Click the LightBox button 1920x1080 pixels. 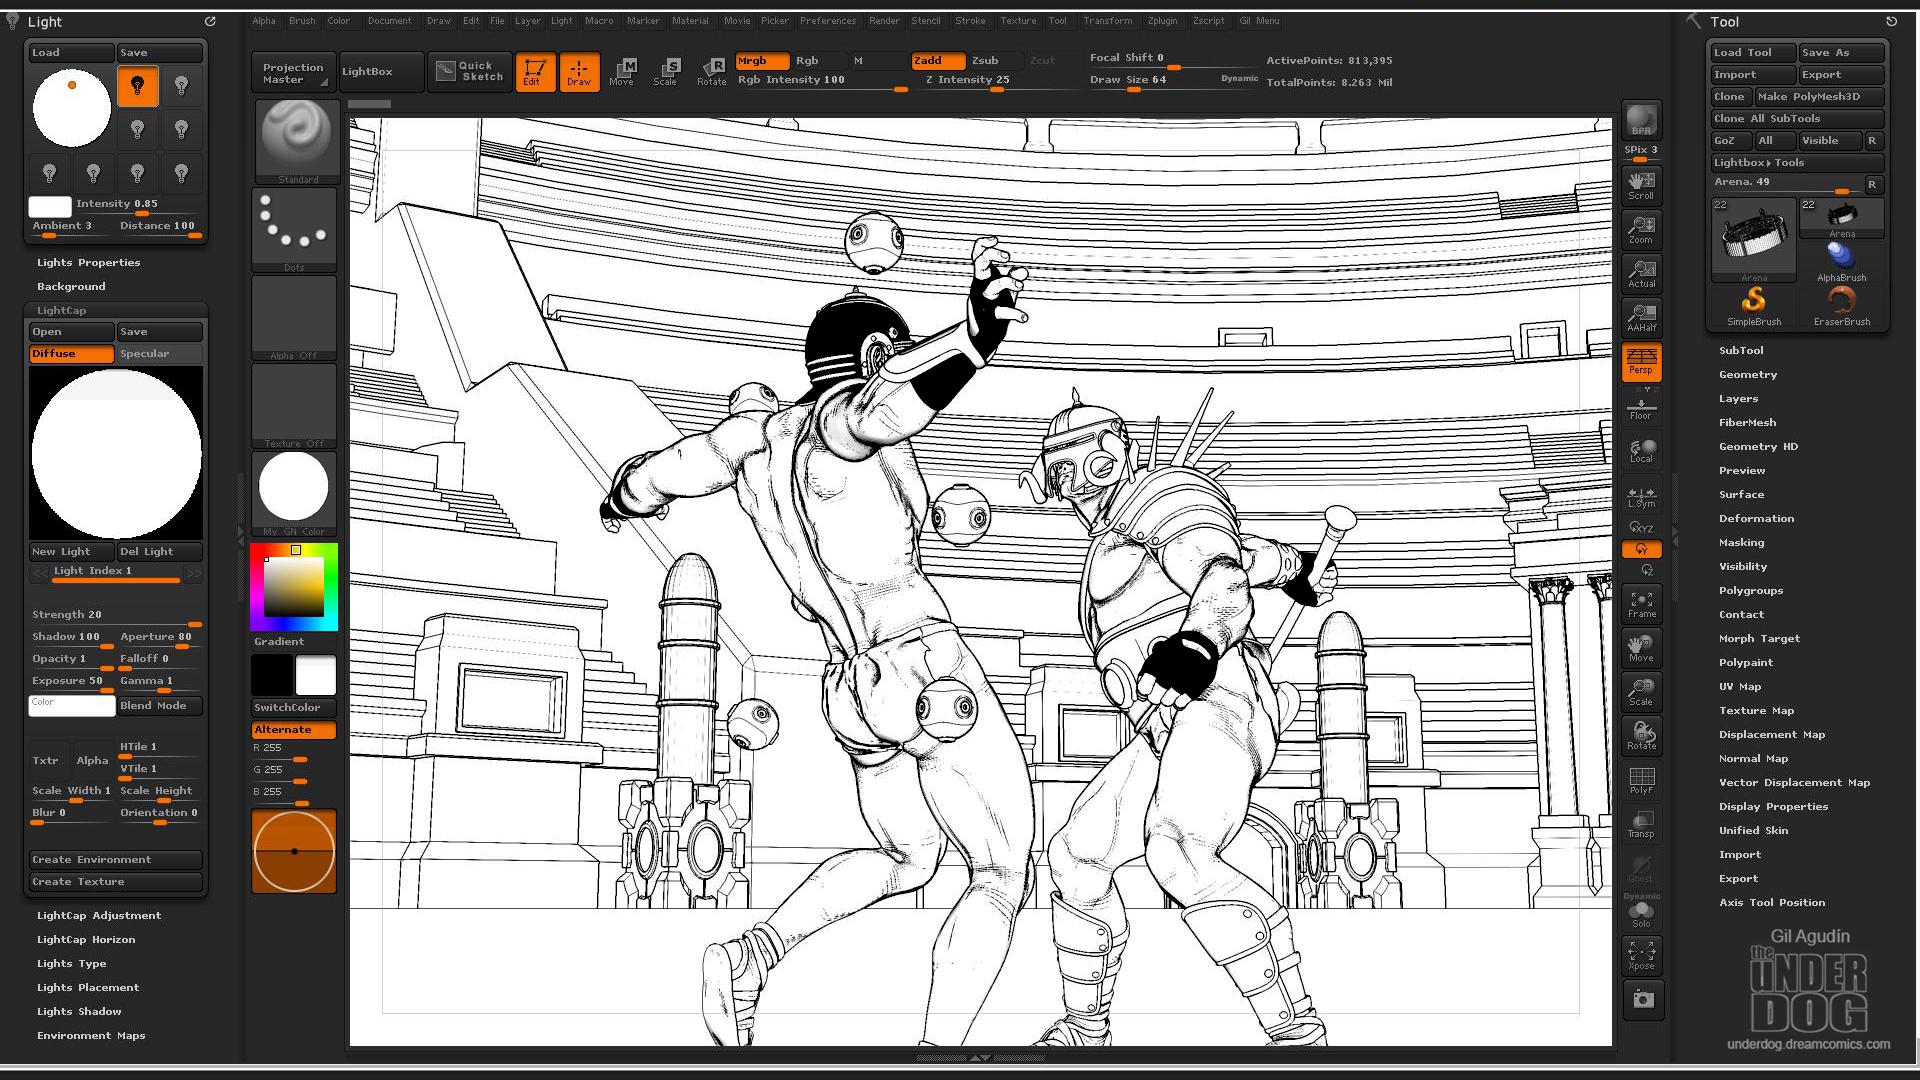(381, 72)
